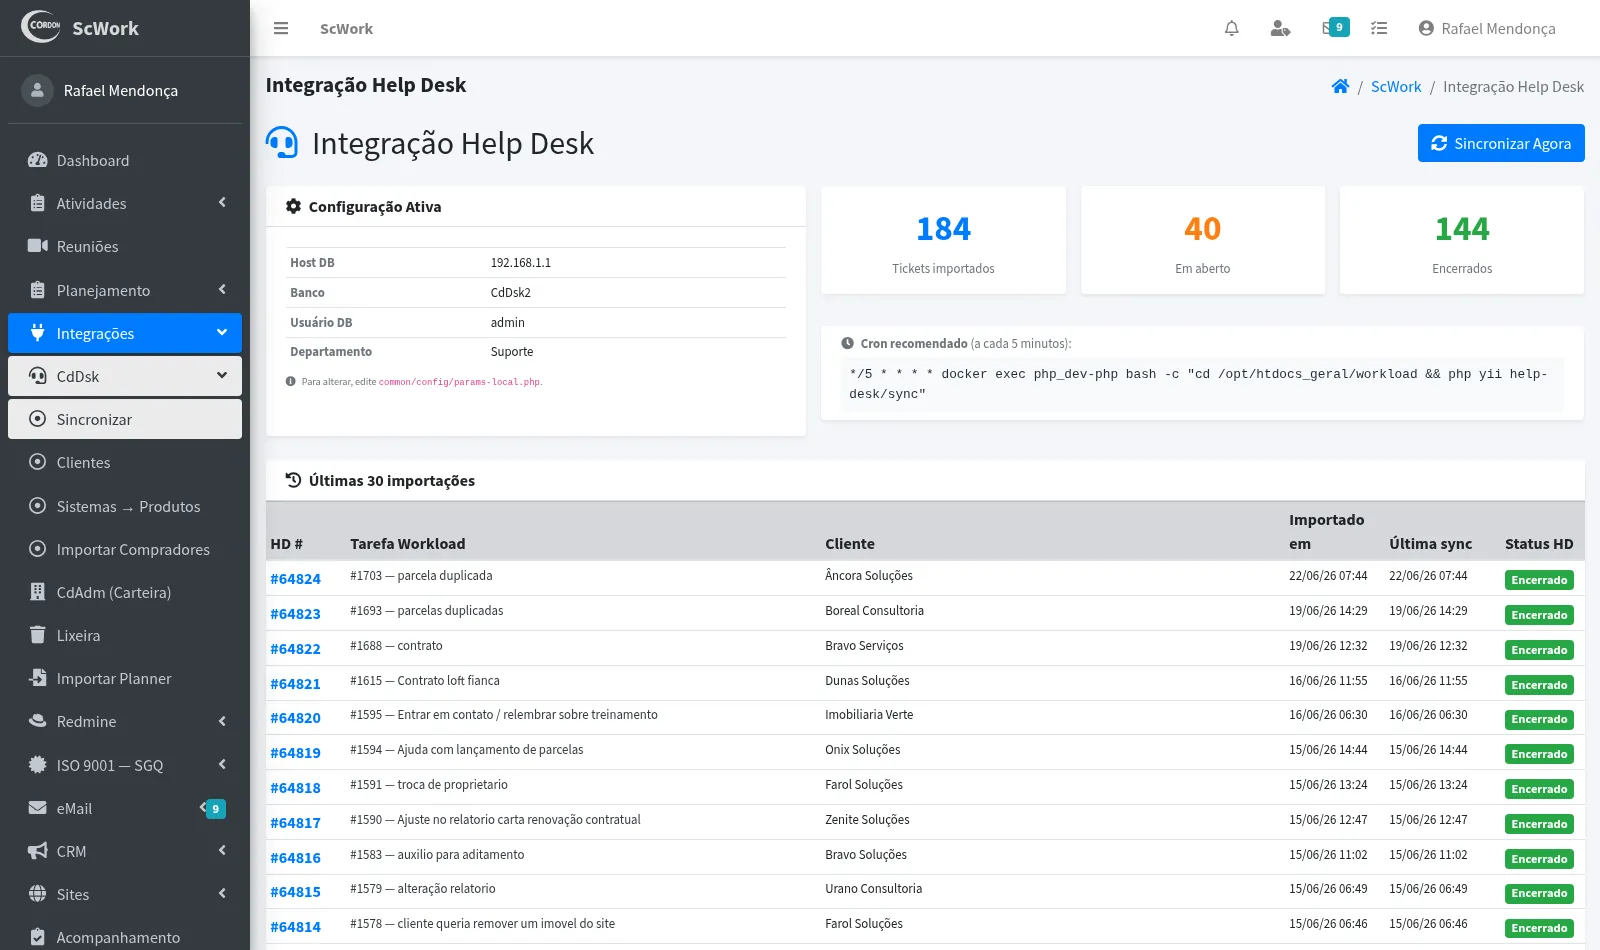Open Sistemas → Produtos menu item
Screen dimensions: 1600x950
click(125, 506)
